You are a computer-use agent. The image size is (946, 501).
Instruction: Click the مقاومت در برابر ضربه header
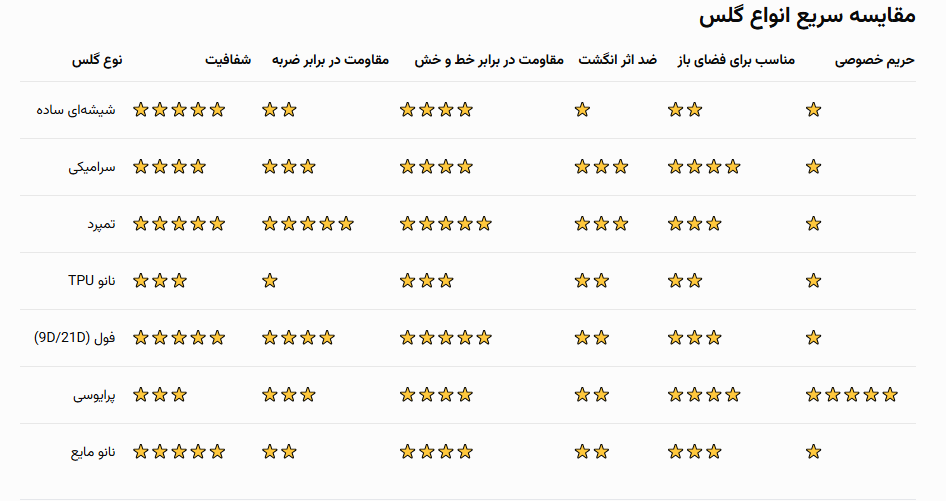pos(330,60)
